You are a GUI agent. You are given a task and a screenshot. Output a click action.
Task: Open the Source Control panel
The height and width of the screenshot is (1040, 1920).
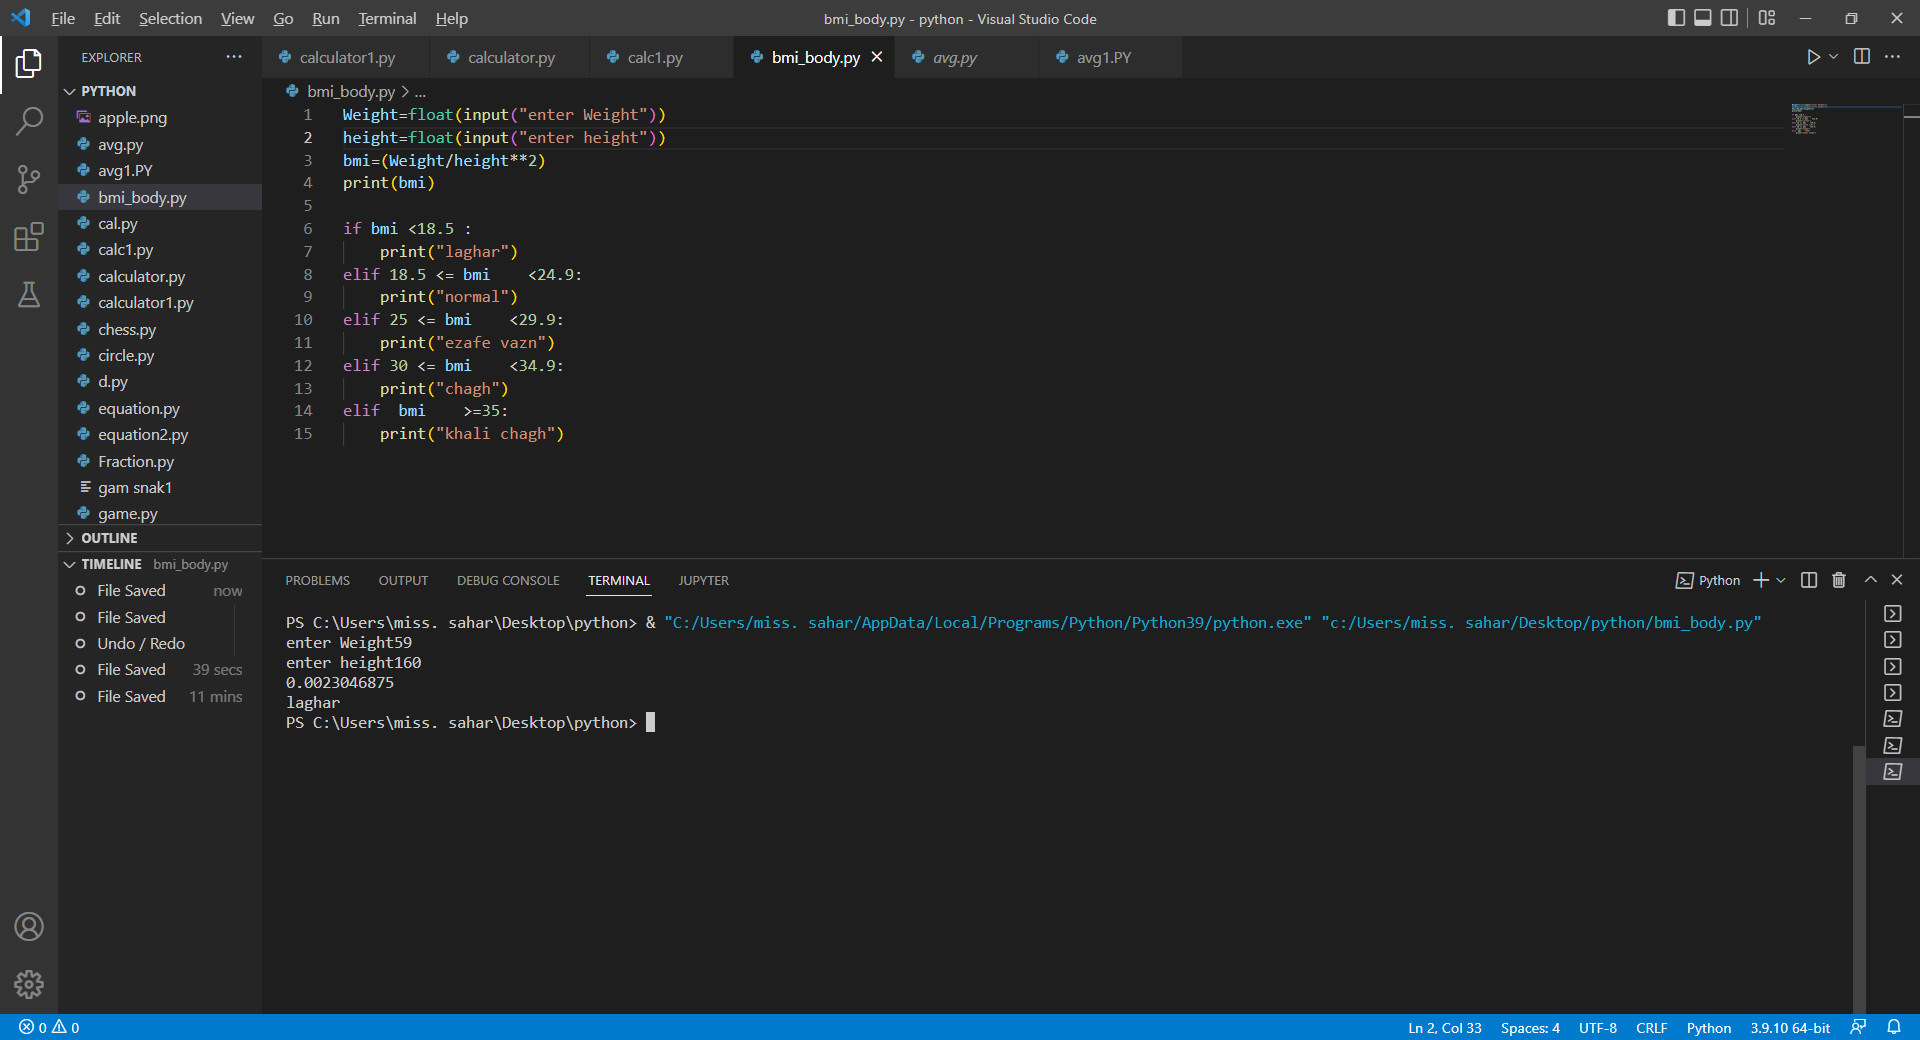(29, 178)
